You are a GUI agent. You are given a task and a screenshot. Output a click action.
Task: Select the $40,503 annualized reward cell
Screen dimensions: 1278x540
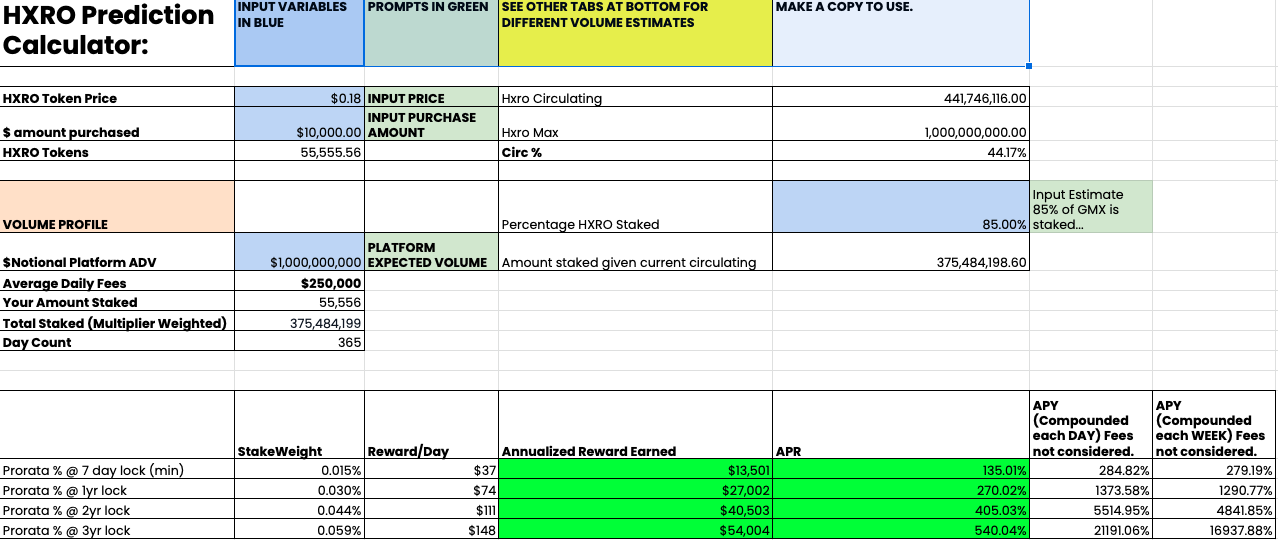635,510
